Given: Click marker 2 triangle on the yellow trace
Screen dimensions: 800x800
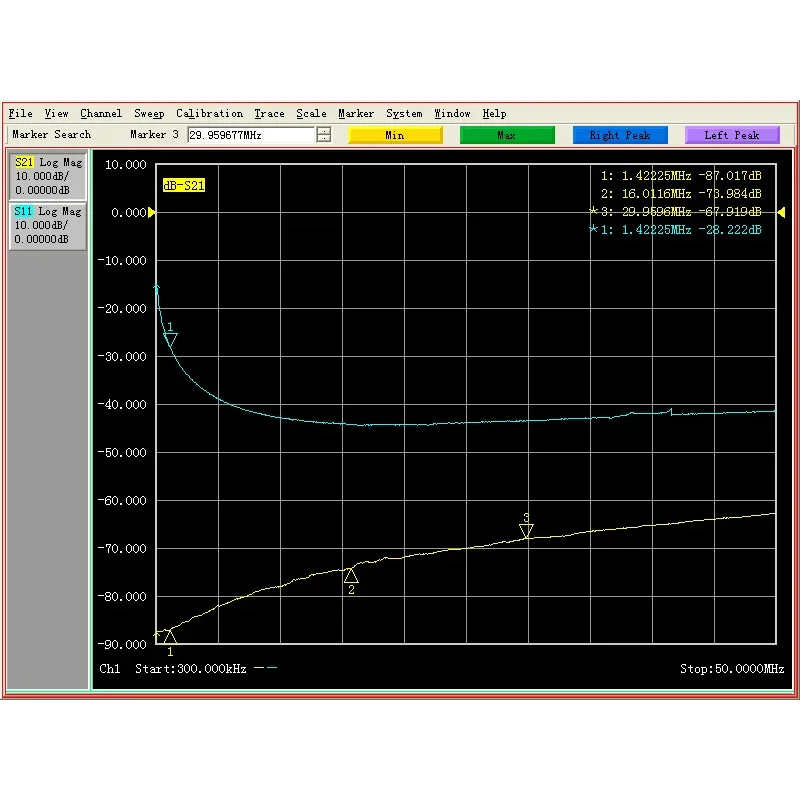Looking at the screenshot, I should tap(351, 577).
